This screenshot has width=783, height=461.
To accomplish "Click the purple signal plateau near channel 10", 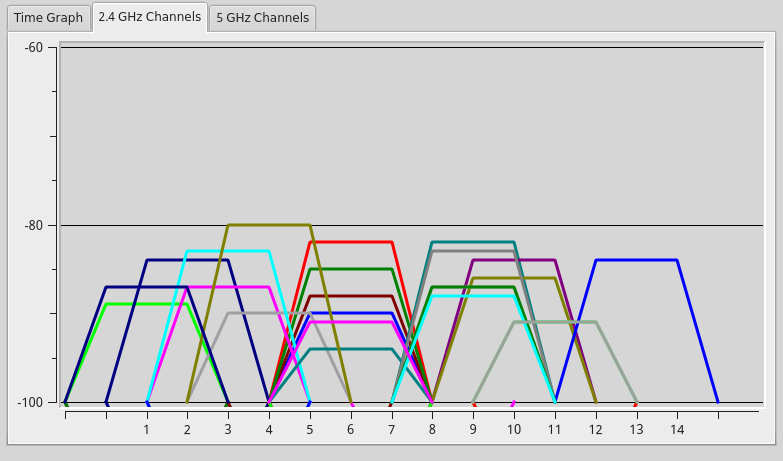I will pos(514,260).
